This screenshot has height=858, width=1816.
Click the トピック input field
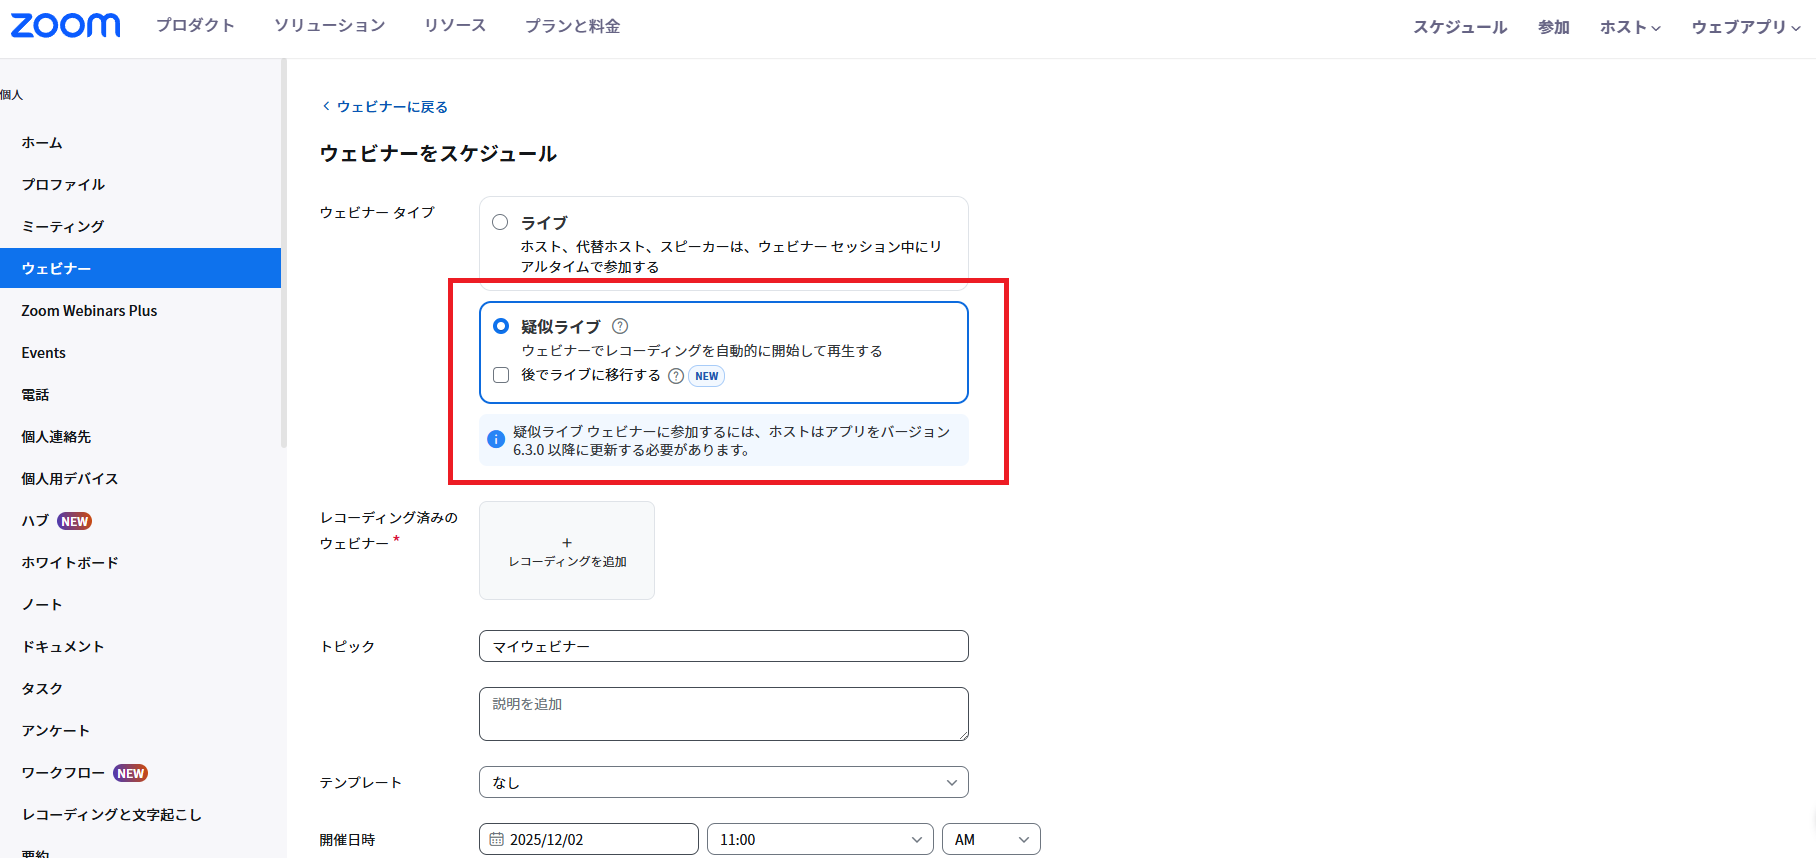(723, 646)
